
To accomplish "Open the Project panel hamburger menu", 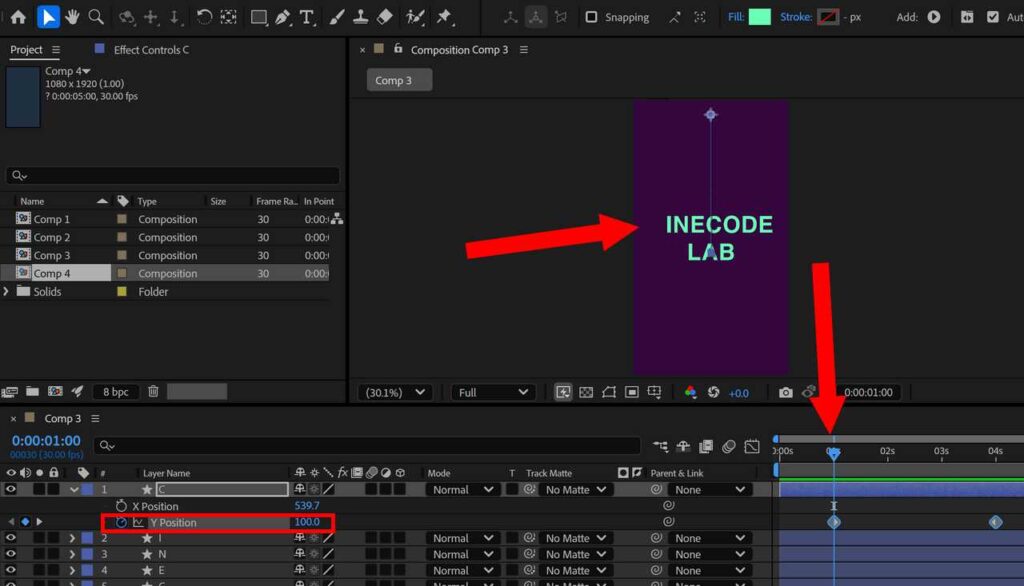I will tap(56, 50).
